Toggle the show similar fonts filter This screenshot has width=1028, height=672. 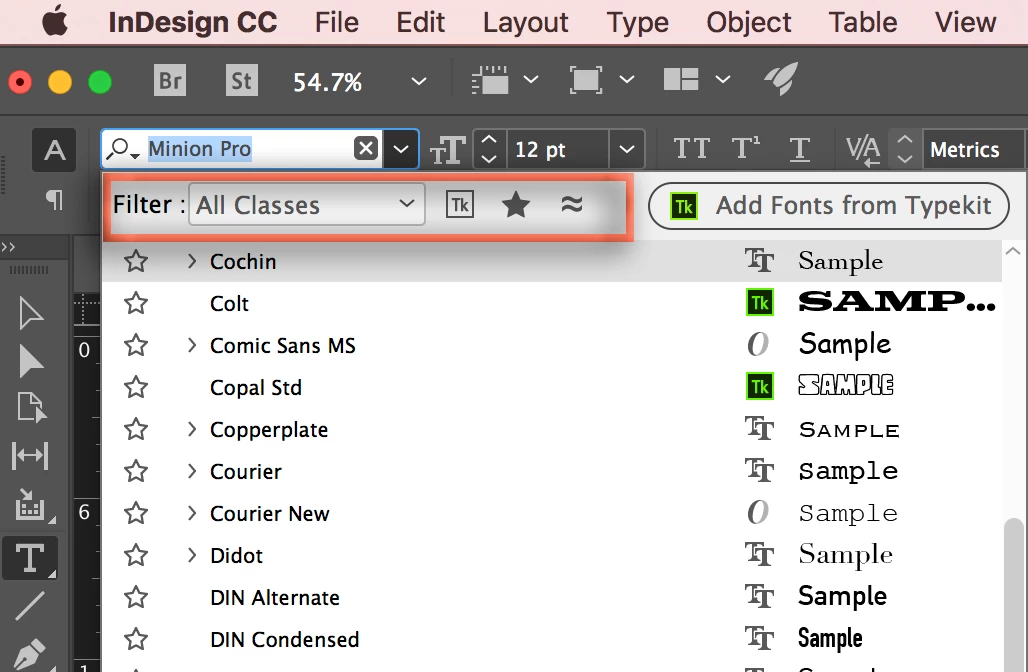(x=572, y=205)
